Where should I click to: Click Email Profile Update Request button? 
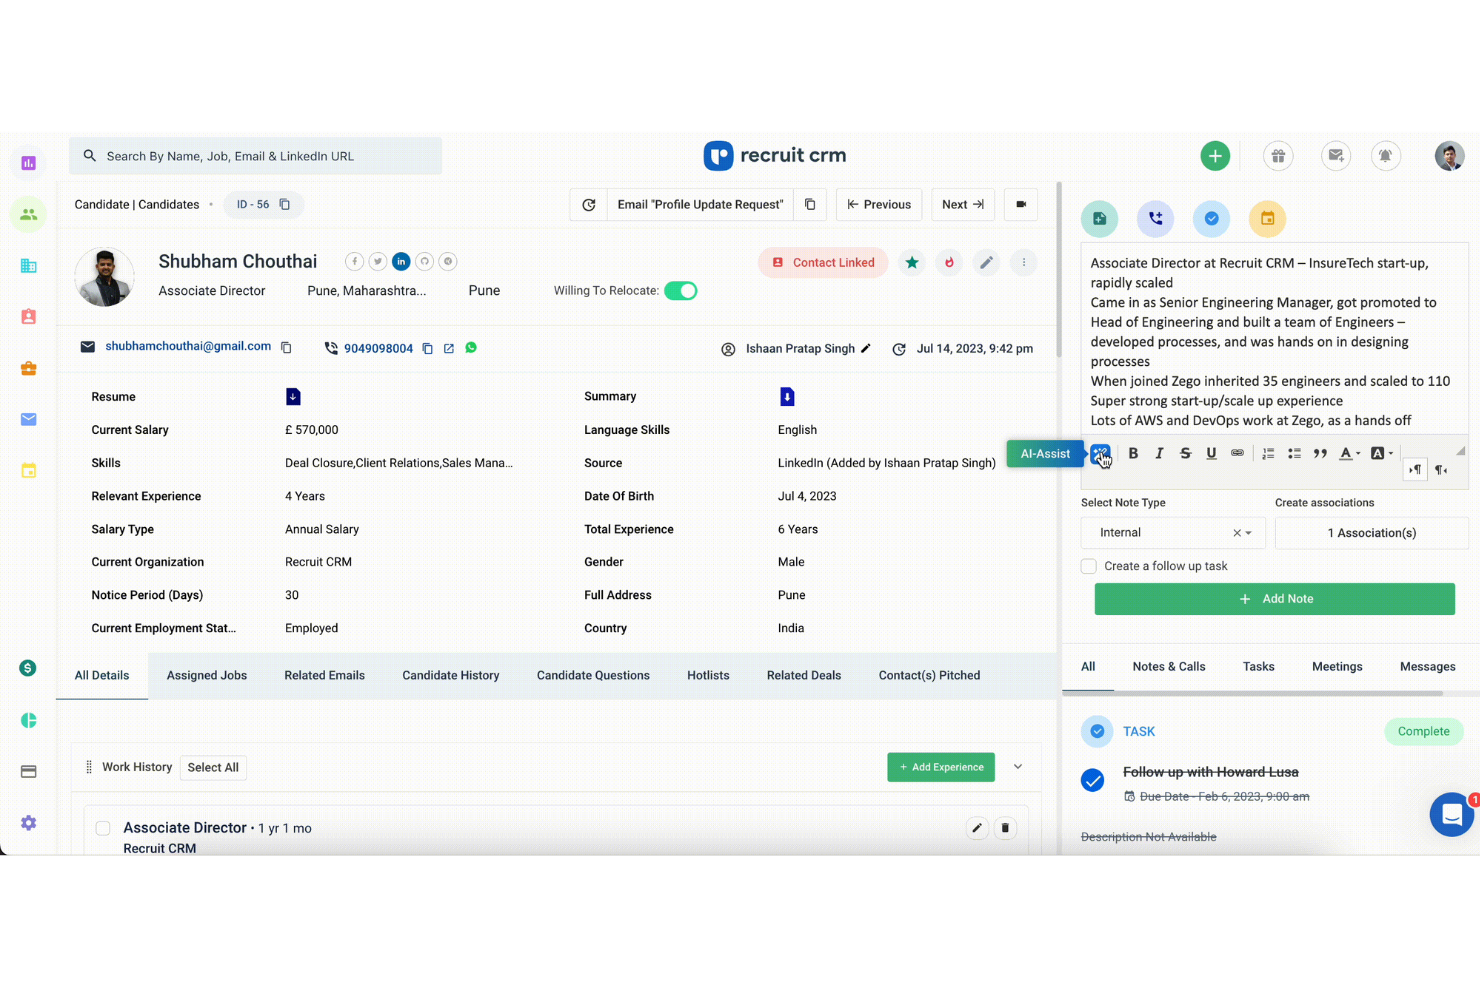(700, 204)
